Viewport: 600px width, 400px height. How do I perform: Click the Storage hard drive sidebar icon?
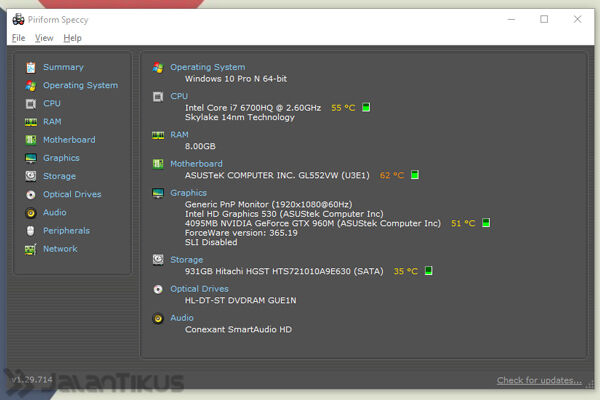31,176
